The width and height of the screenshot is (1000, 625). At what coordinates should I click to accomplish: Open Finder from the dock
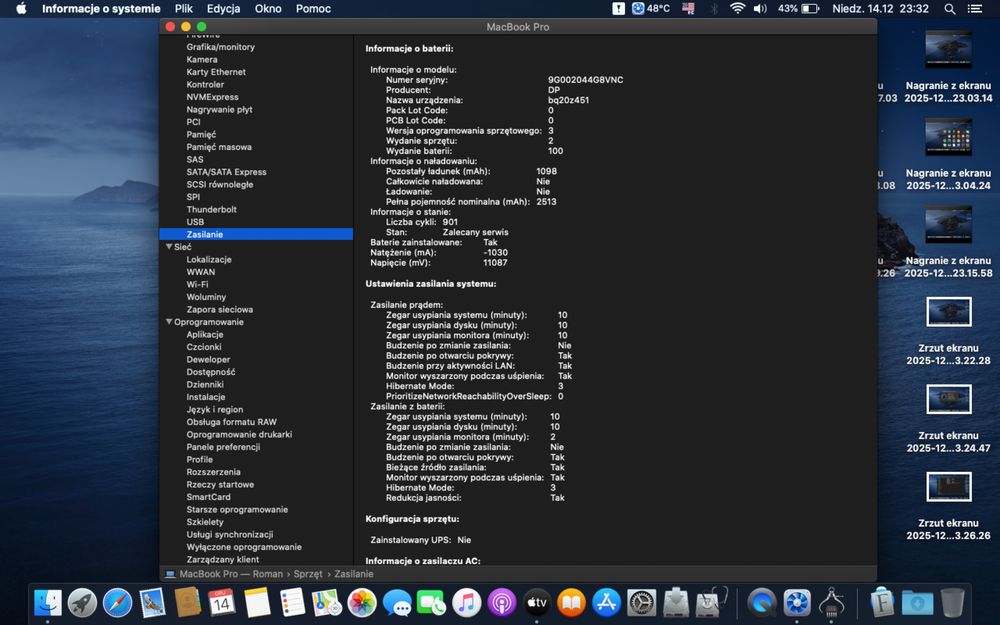[47, 603]
